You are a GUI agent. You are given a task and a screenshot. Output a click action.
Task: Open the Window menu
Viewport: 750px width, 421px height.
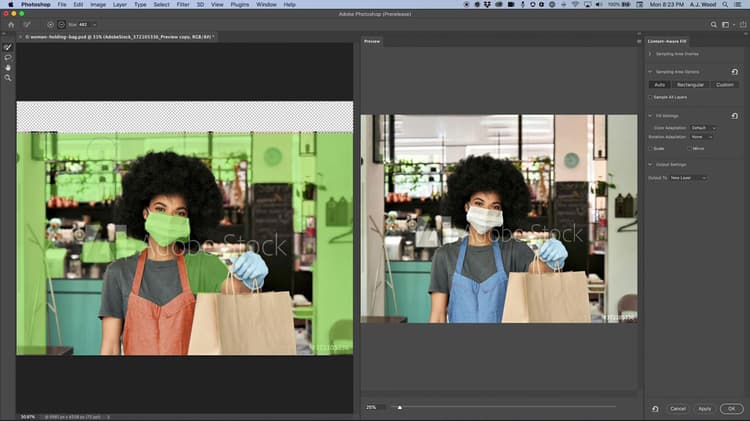266,4
